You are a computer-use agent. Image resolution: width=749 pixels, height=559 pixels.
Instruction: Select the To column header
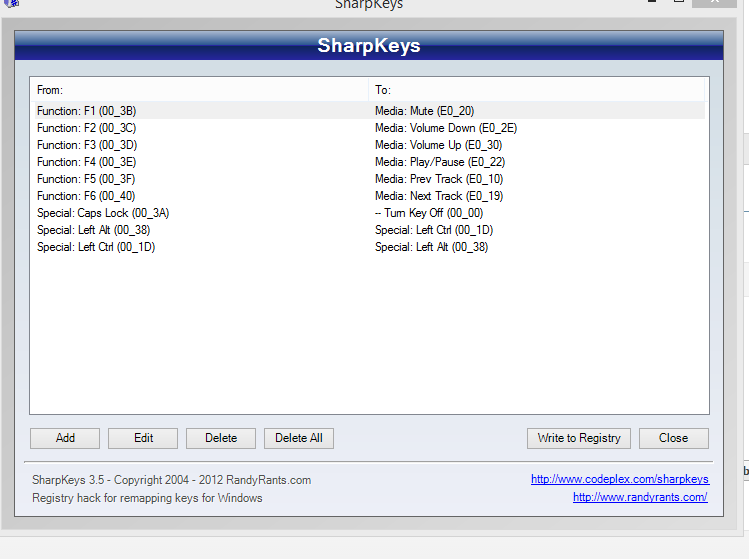[536, 90]
